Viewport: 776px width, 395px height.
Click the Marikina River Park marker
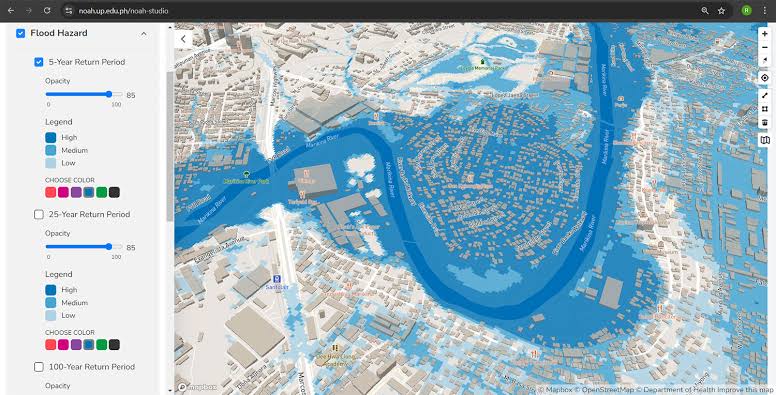(246, 174)
